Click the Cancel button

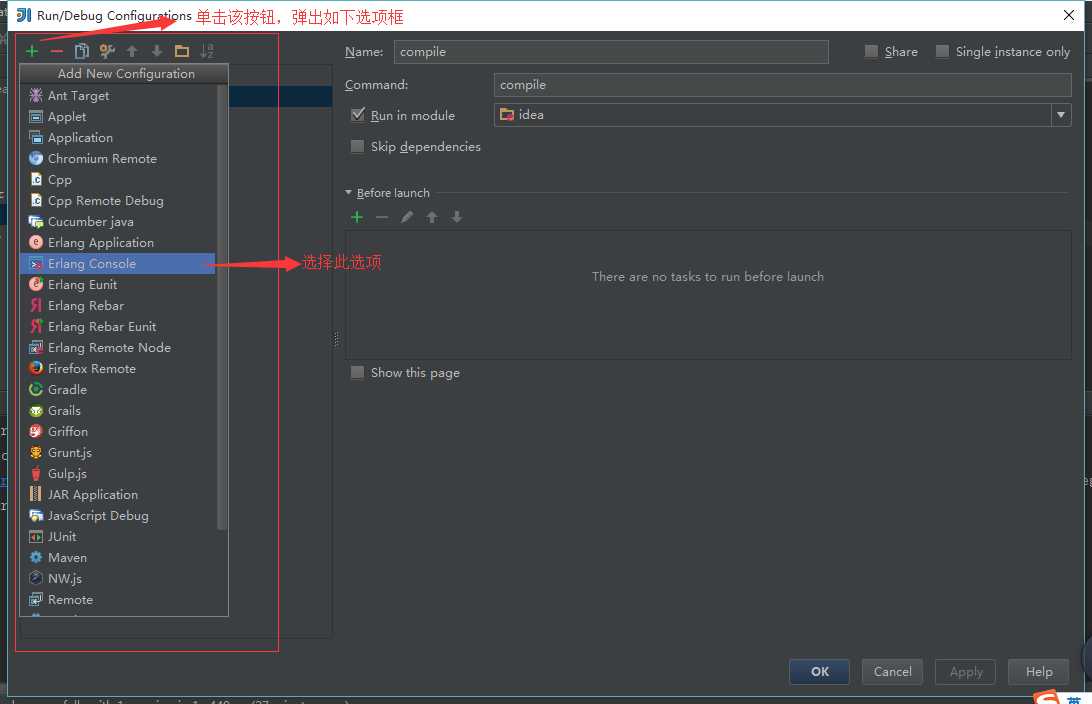tap(892, 671)
